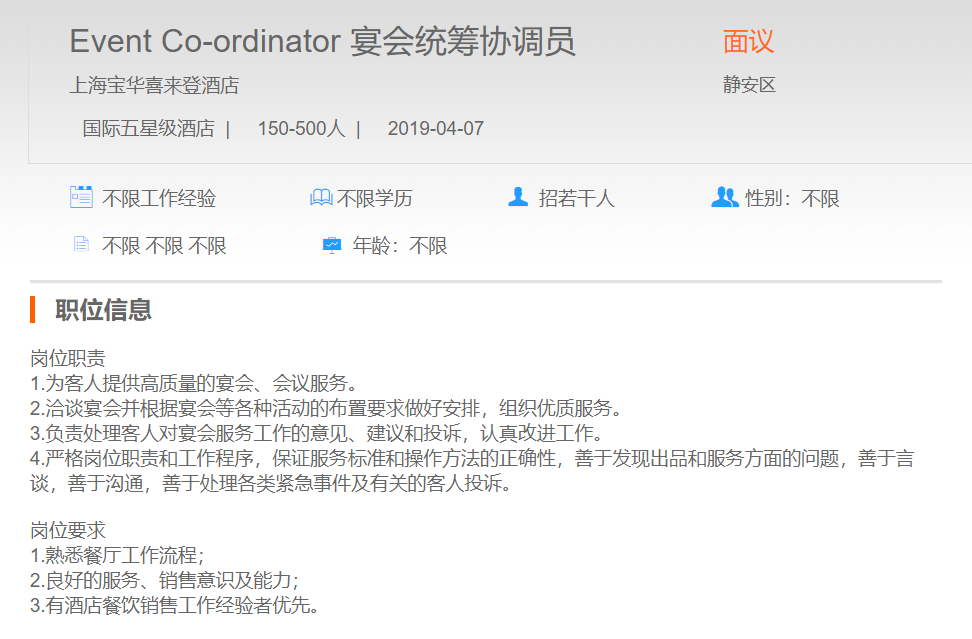Click the 岗位要求 subheading
The height and width of the screenshot is (639, 972).
pyautogui.click(x=68, y=530)
